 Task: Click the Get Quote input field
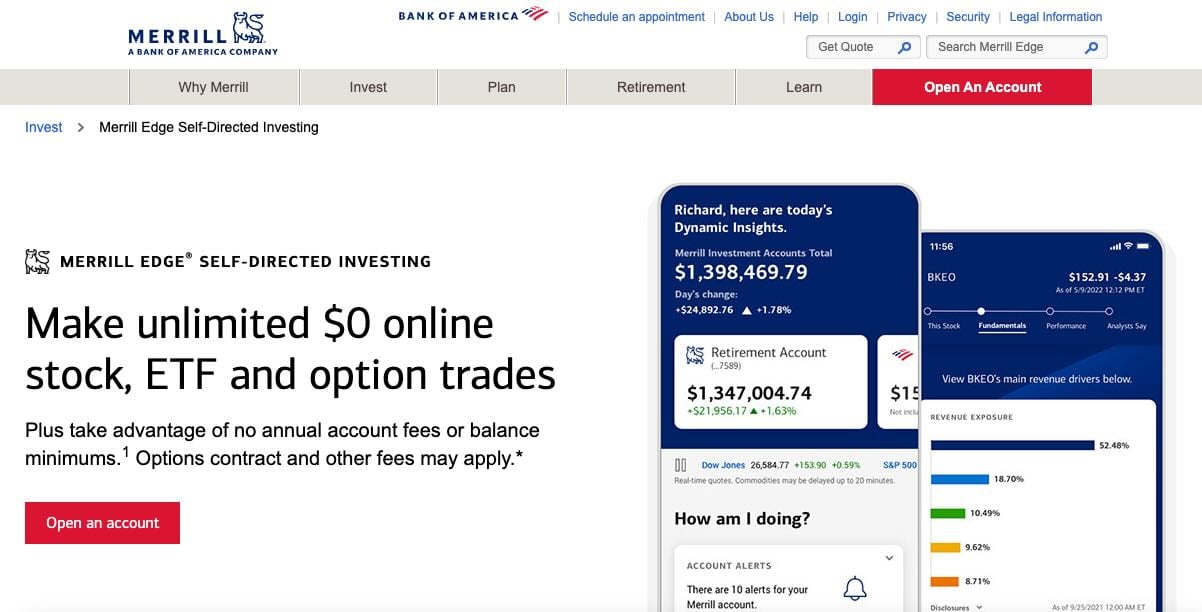[x=863, y=47]
